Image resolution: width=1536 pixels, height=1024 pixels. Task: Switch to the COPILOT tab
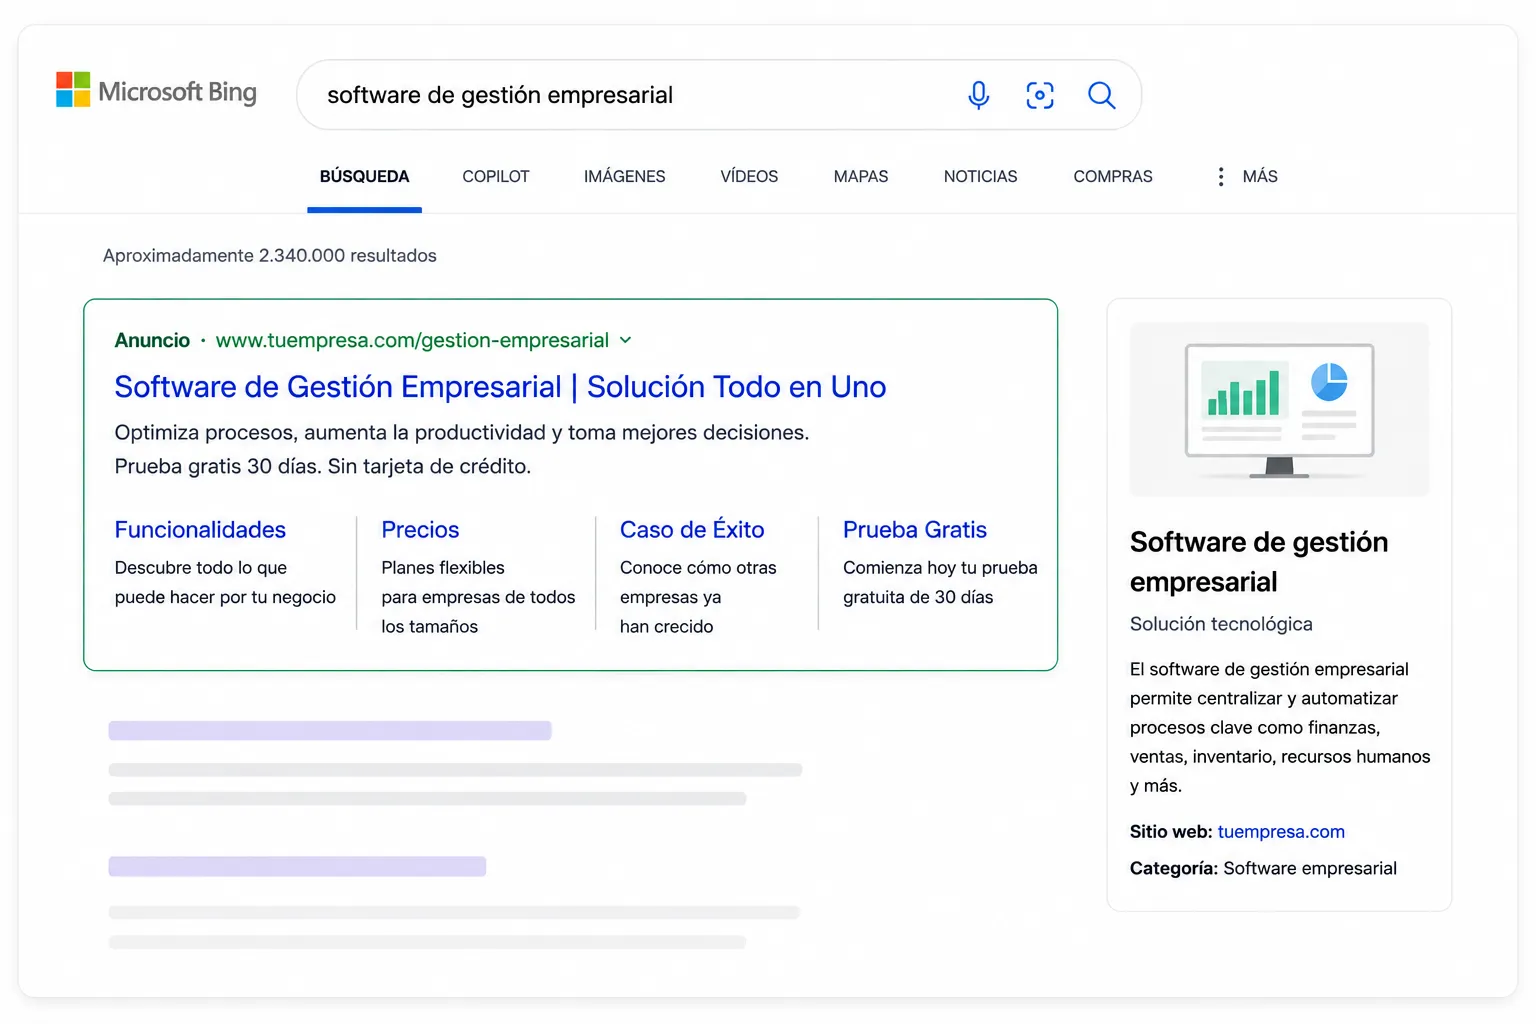tap(495, 176)
